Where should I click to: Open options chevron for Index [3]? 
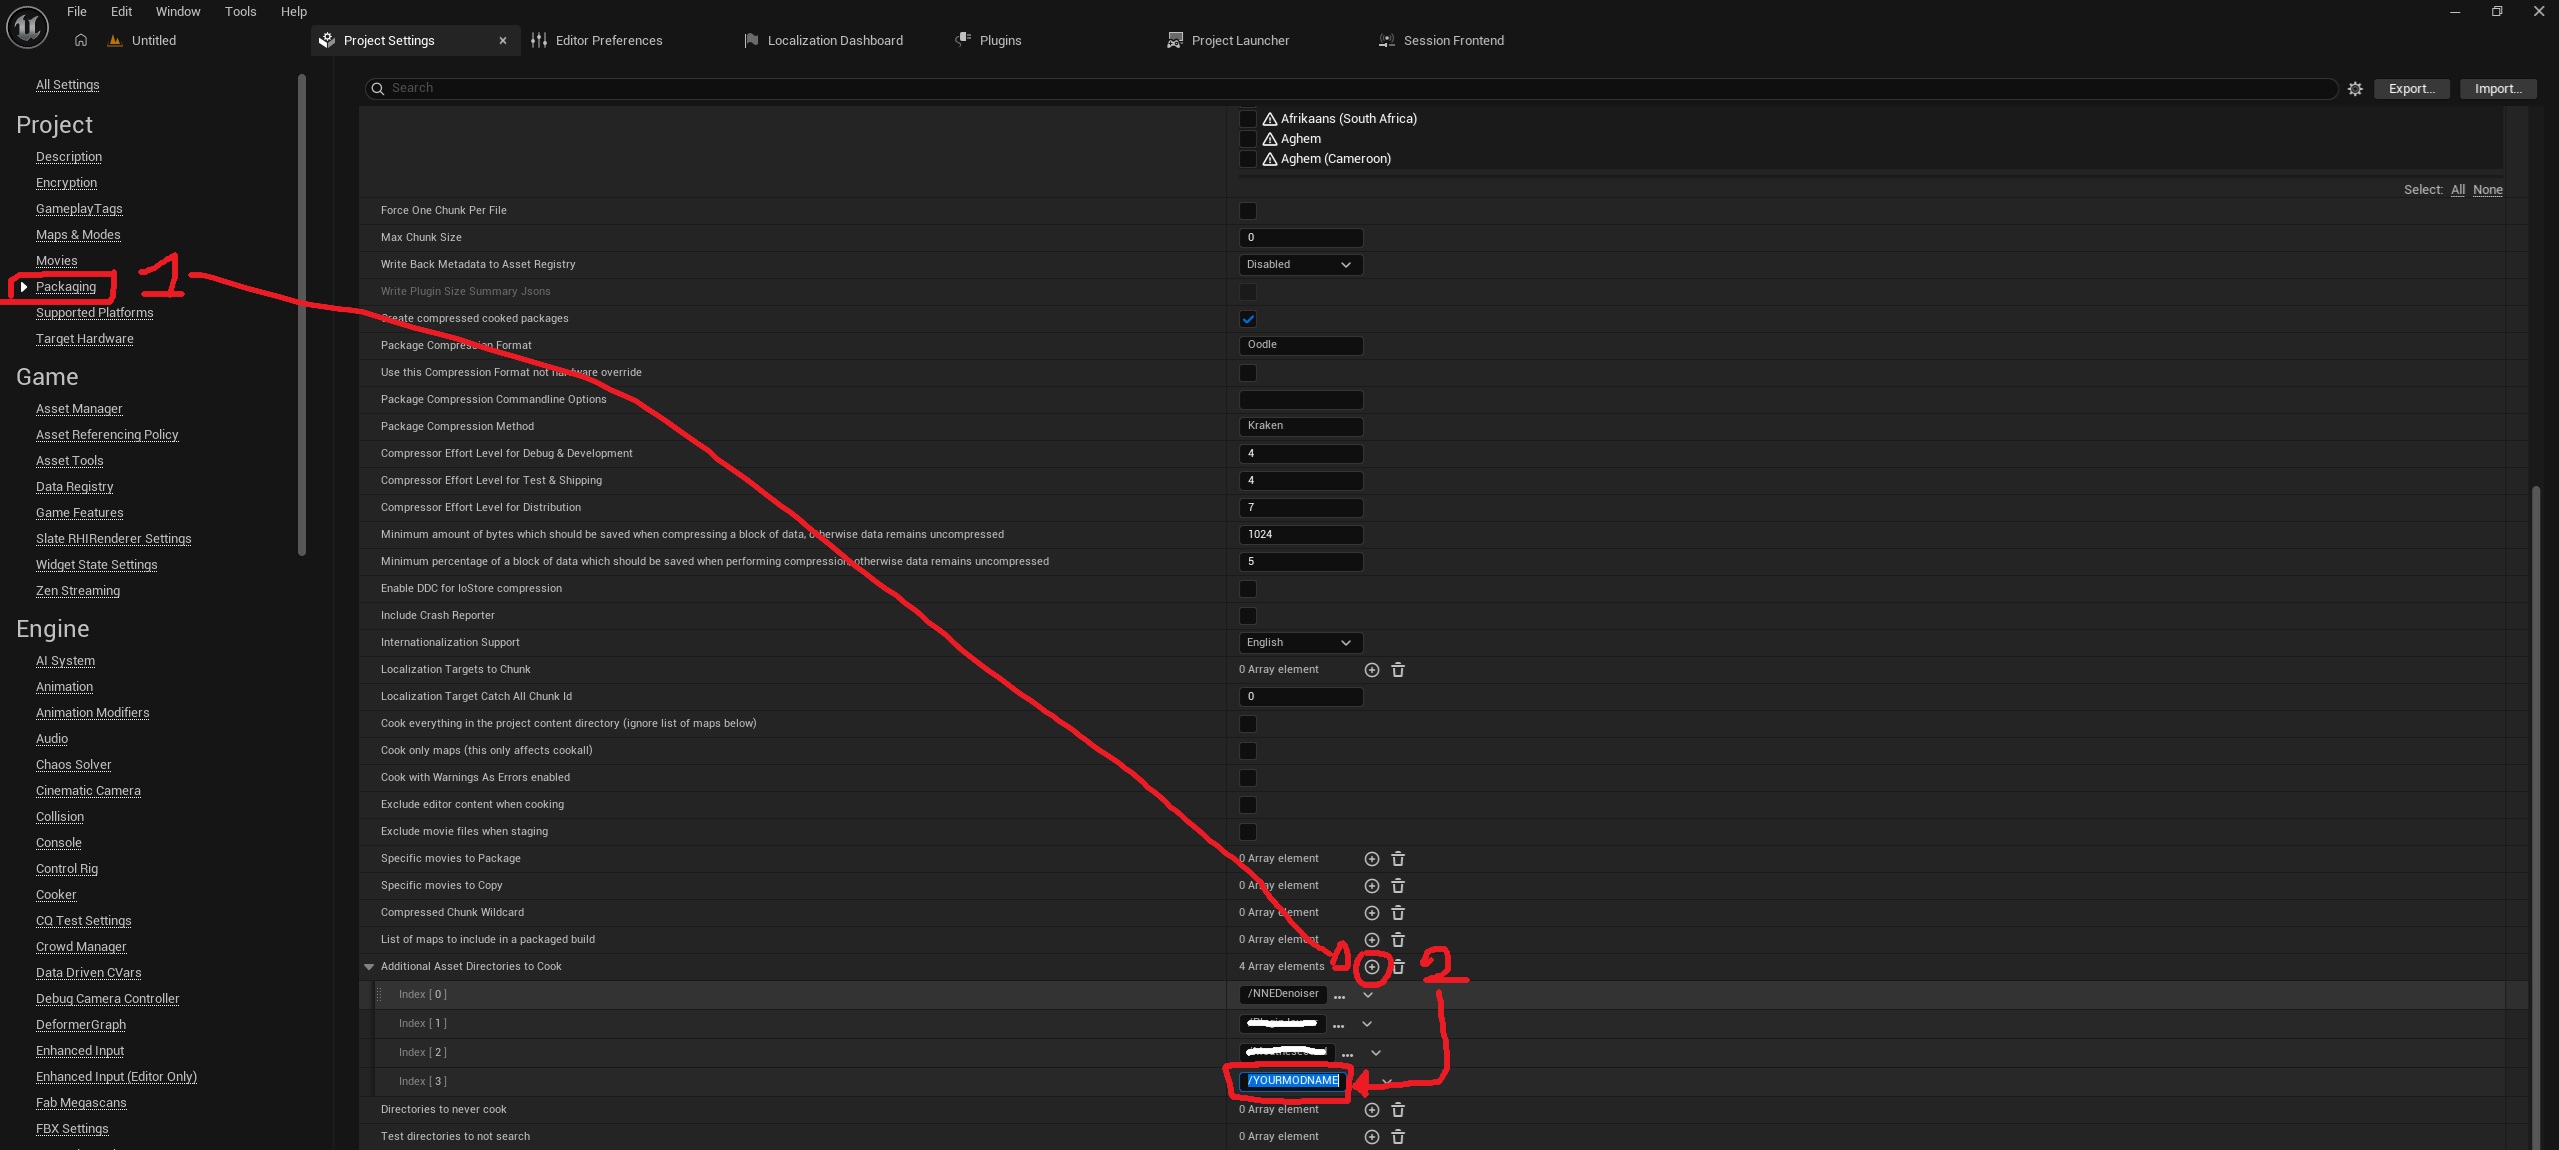click(x=1387, y=1082)
